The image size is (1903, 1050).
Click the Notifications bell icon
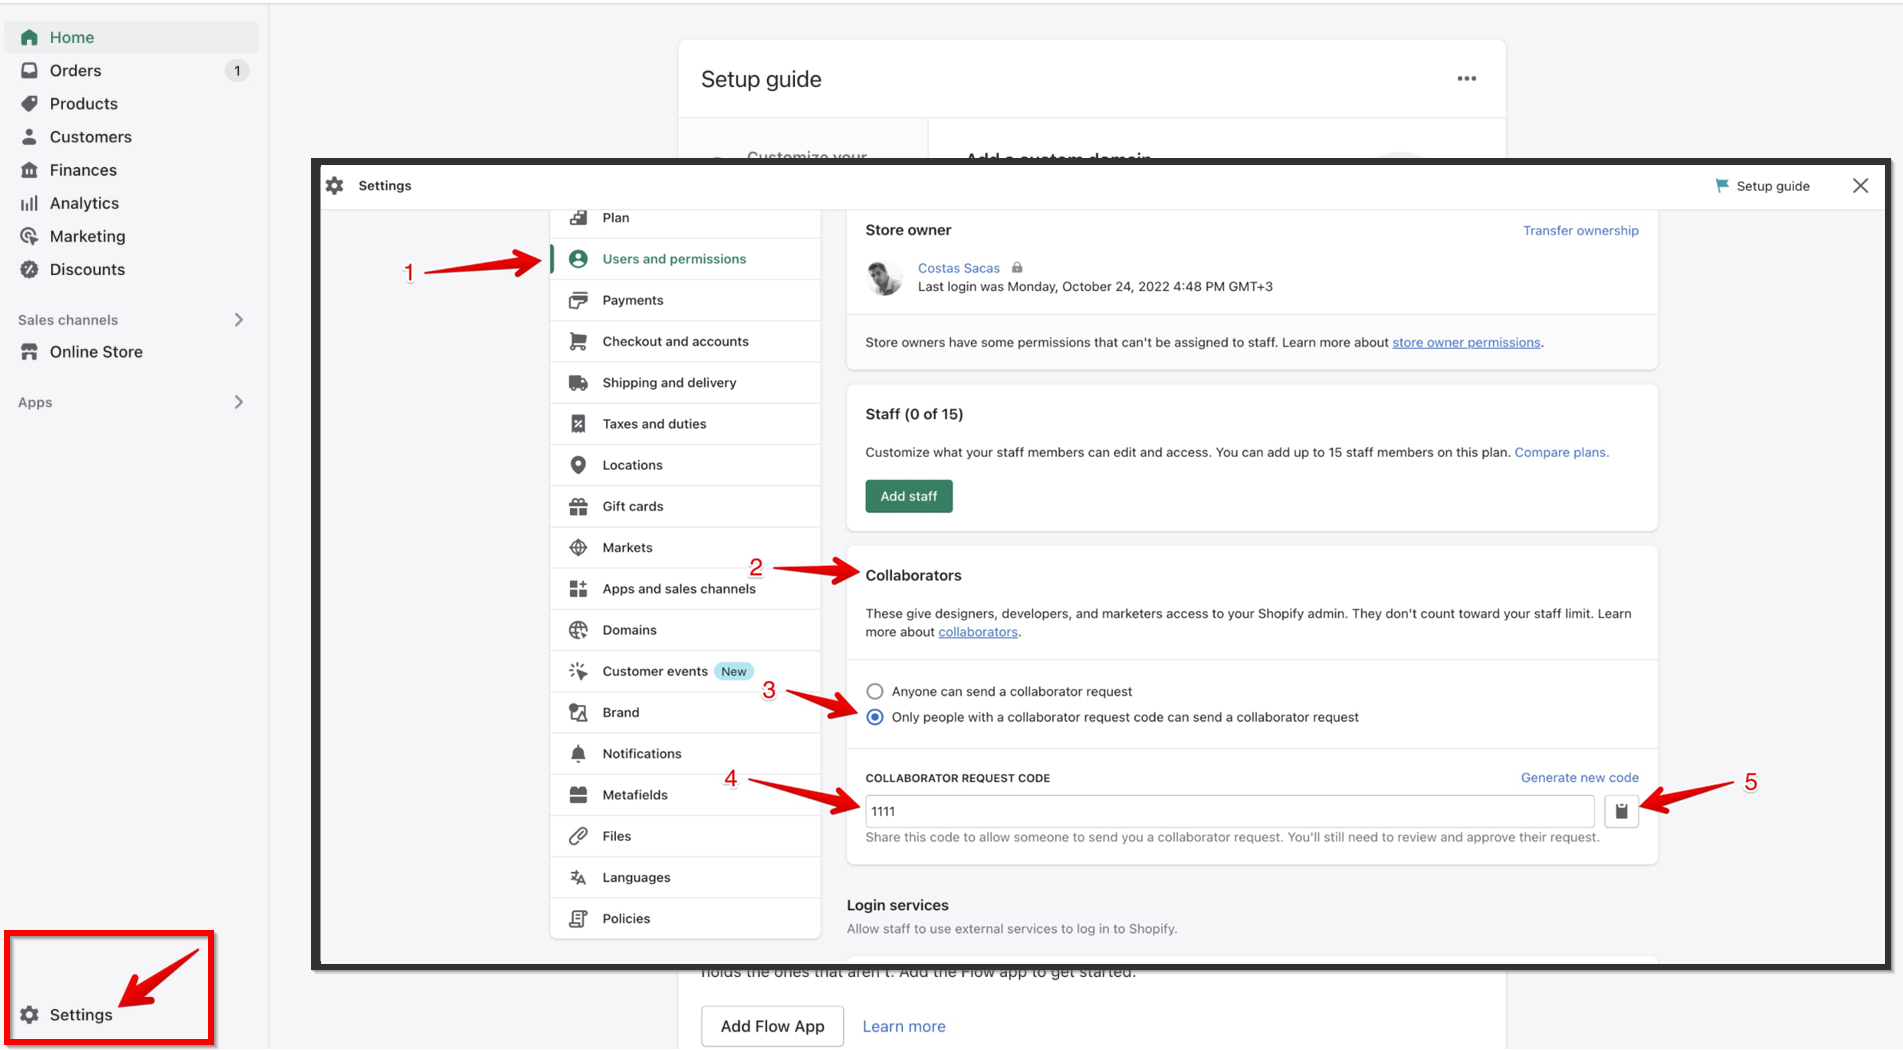coord(578,754)
